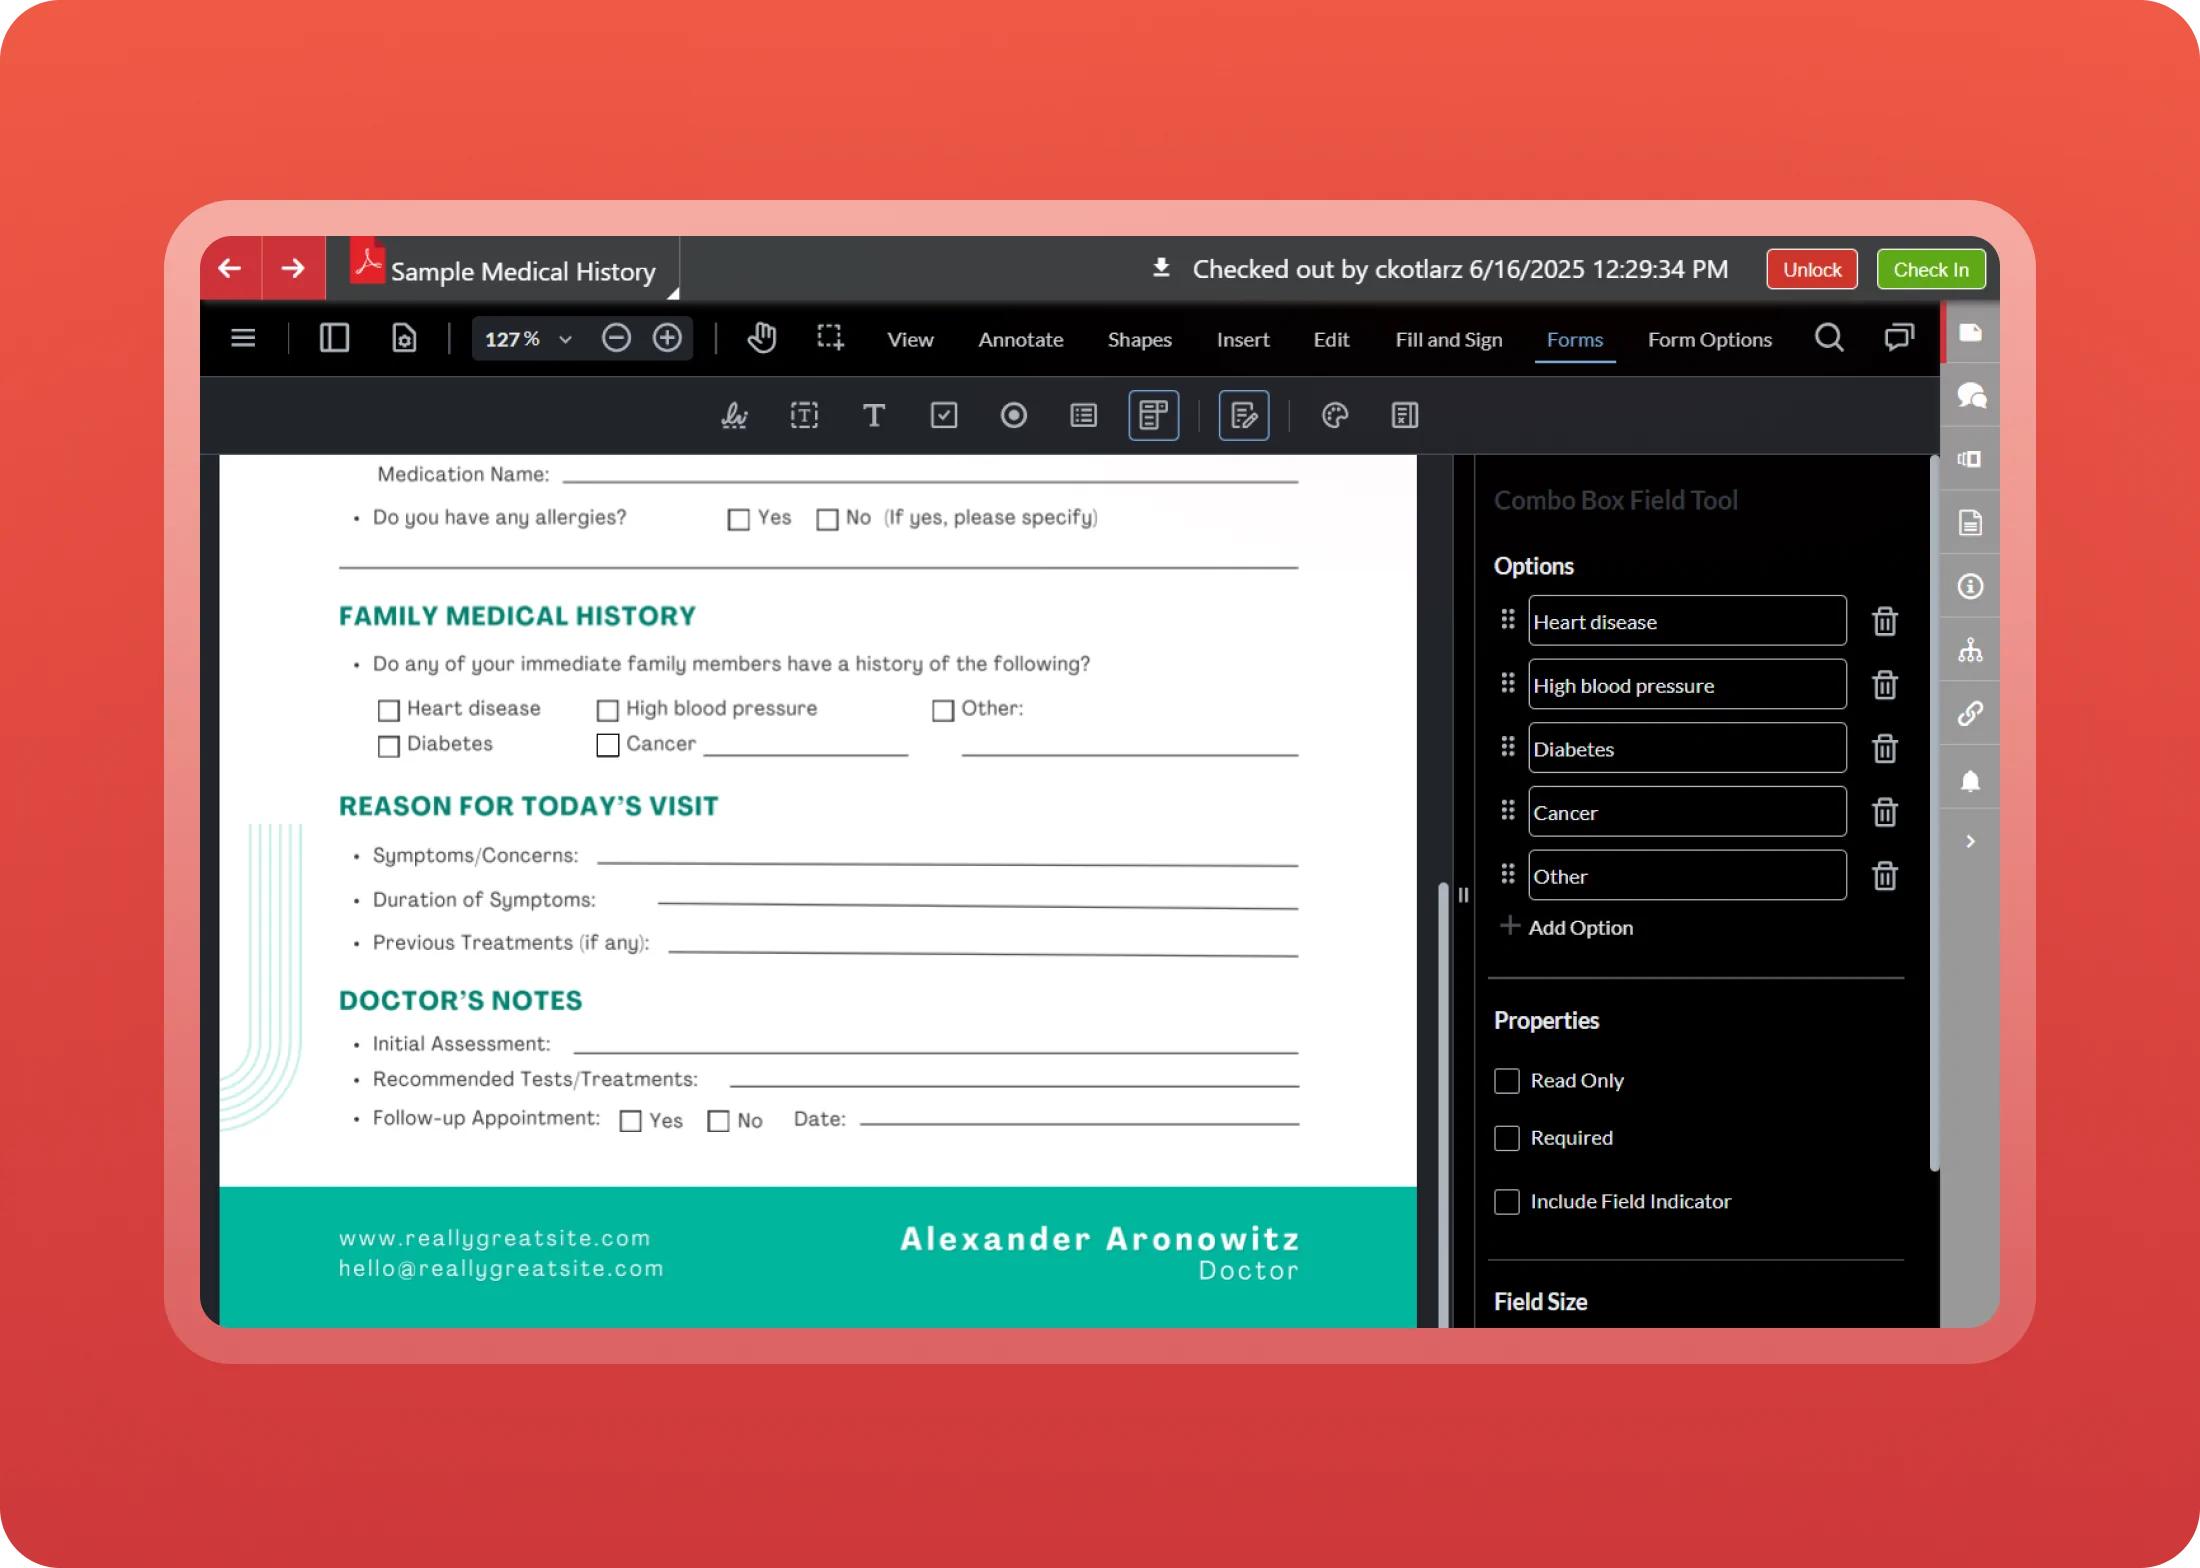Viewport: 2200px width, 1568px height.
Task: Enable the Read Only checkbox
Action: pos(1506,1081)
